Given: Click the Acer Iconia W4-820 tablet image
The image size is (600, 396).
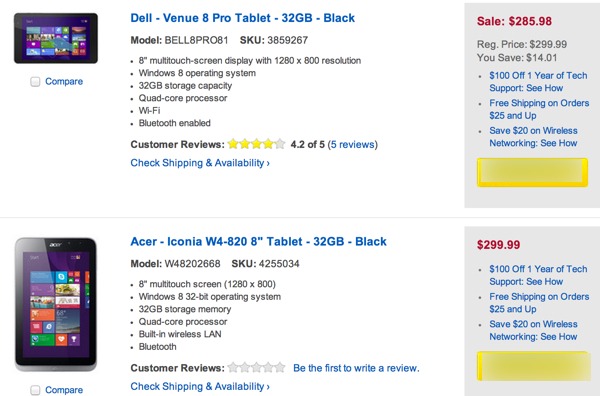Looking at the screenshot, I should pyautogui.click(x=56, y=304).
